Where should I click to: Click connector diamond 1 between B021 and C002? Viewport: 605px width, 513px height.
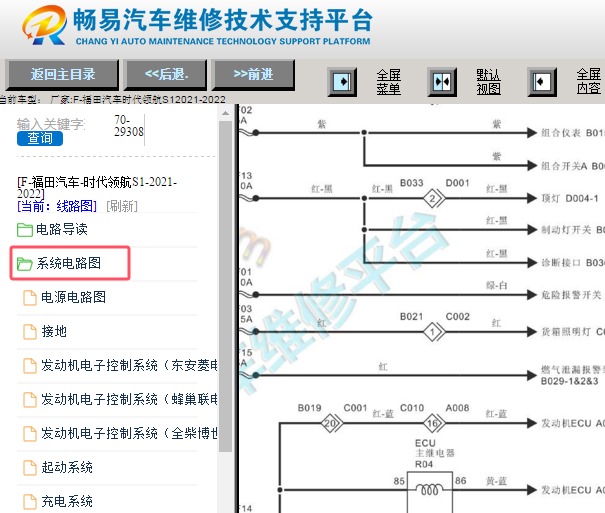(x=433, y=332)
